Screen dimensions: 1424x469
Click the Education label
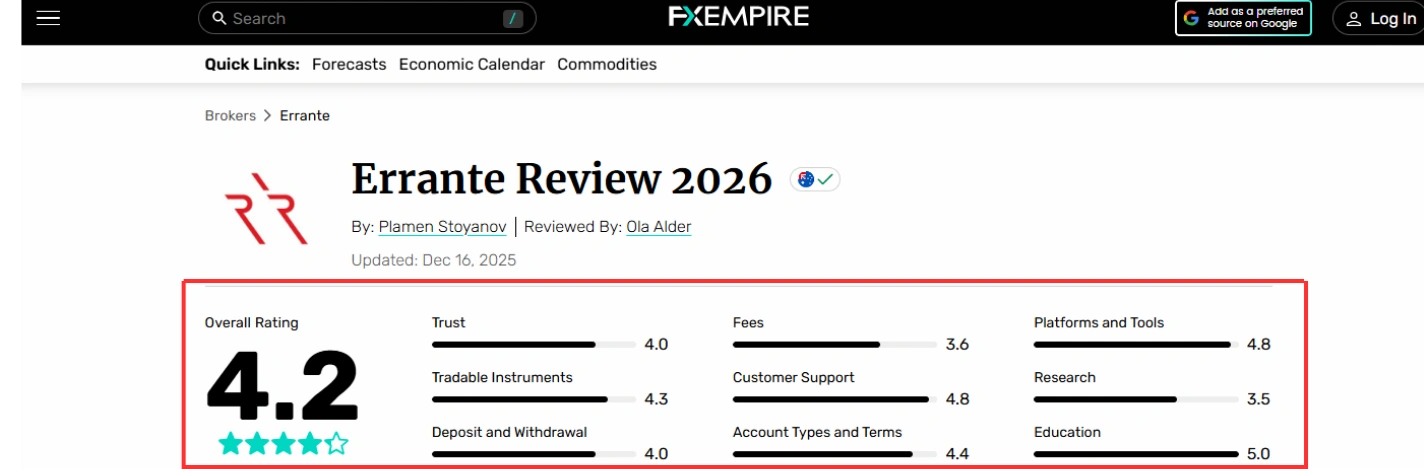pos(1067,433)
